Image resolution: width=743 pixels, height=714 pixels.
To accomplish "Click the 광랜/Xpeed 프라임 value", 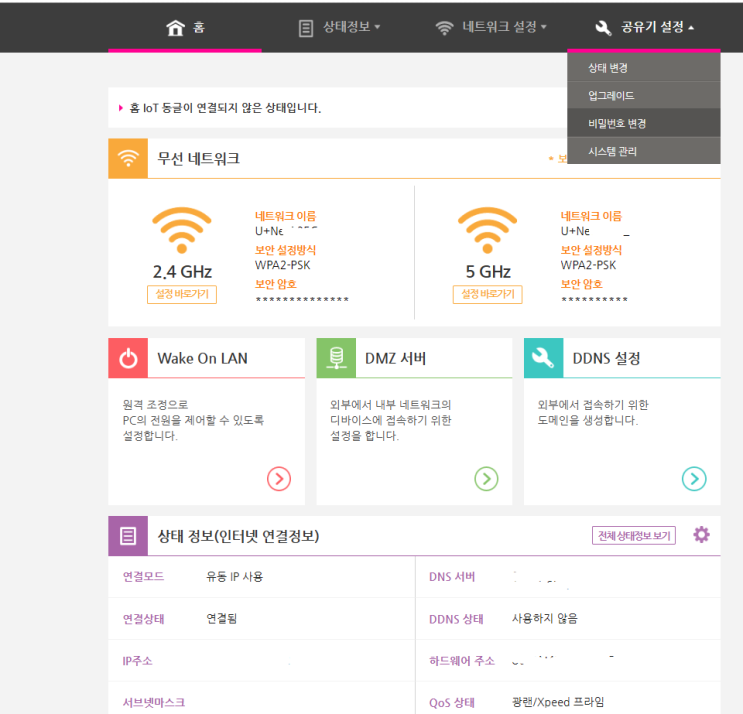I will (x=558, y=702).
